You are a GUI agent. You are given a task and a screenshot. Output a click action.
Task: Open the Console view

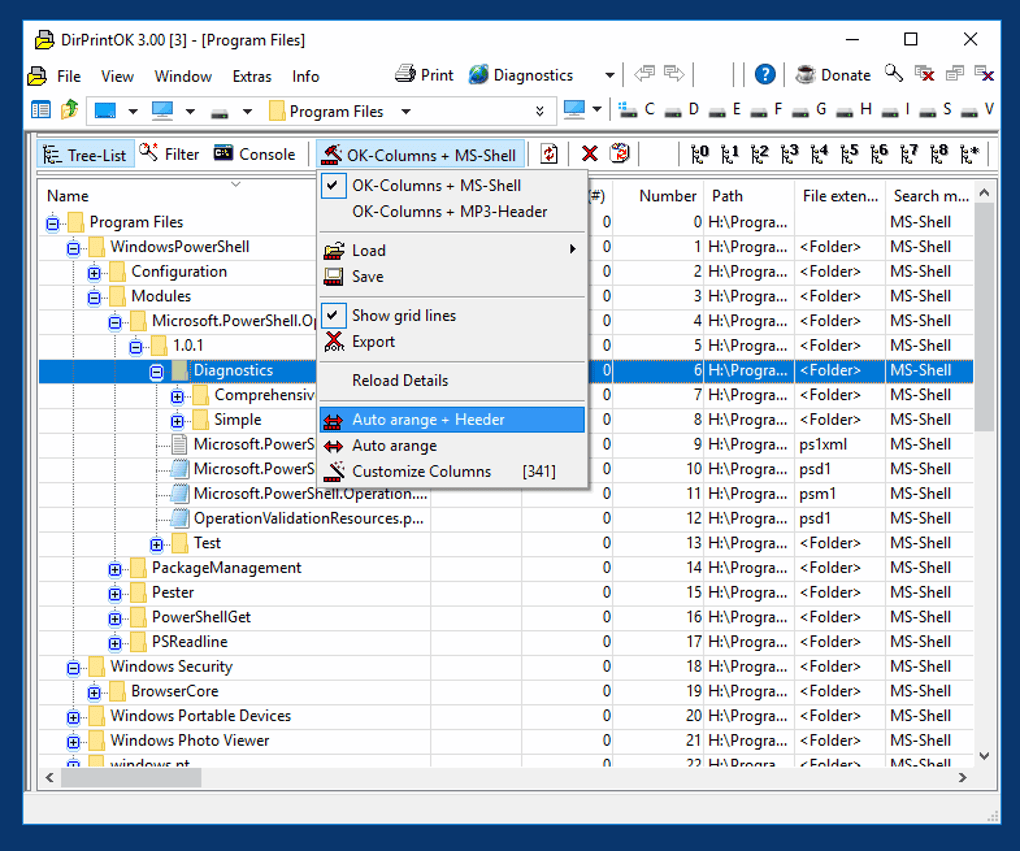(x=255, y=154)
